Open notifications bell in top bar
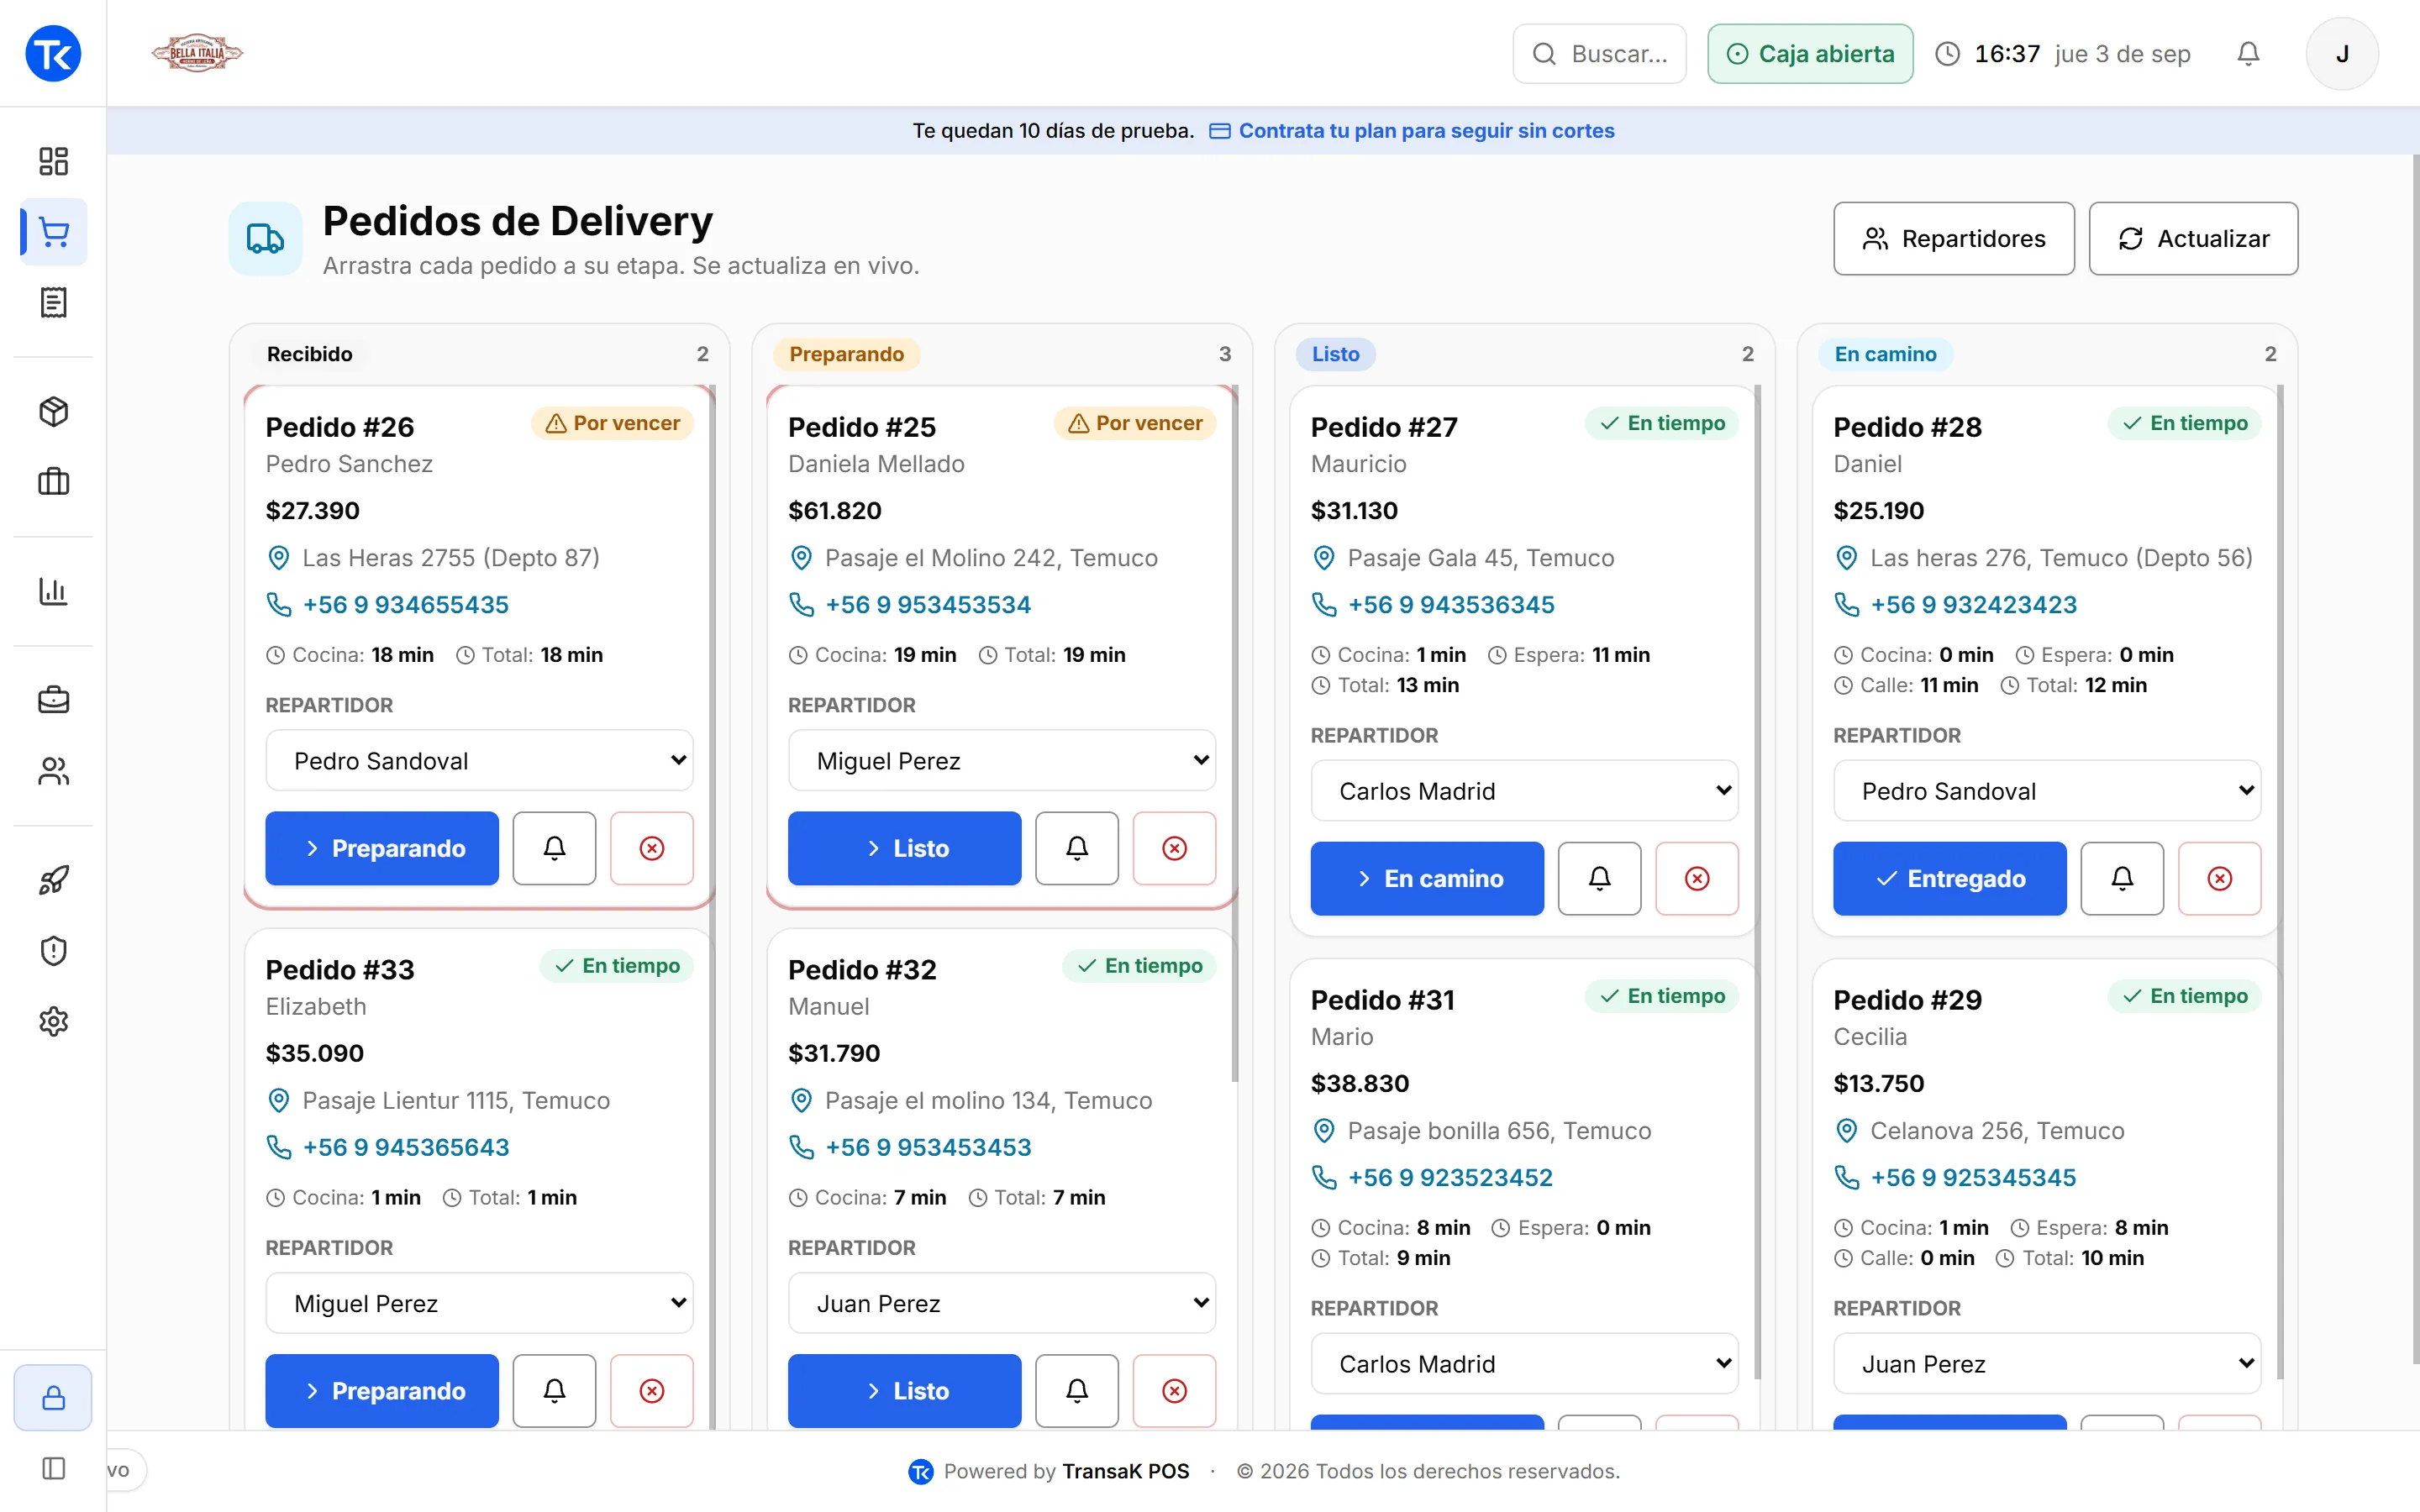2420x1512 pixels. 2248,53
